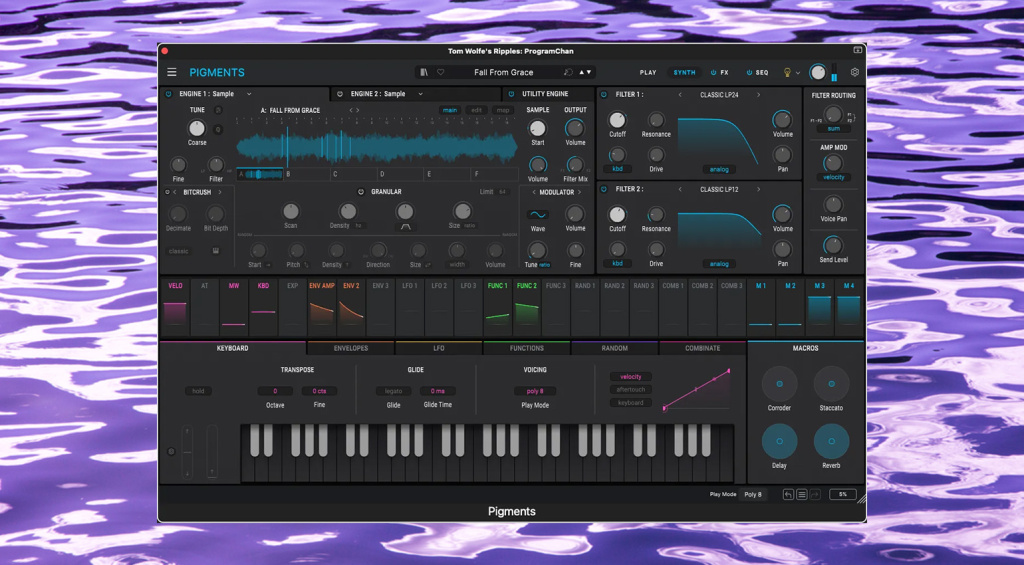Click Filter 1 analog mode button
The image size is (1024, 565).
(719, 170)
